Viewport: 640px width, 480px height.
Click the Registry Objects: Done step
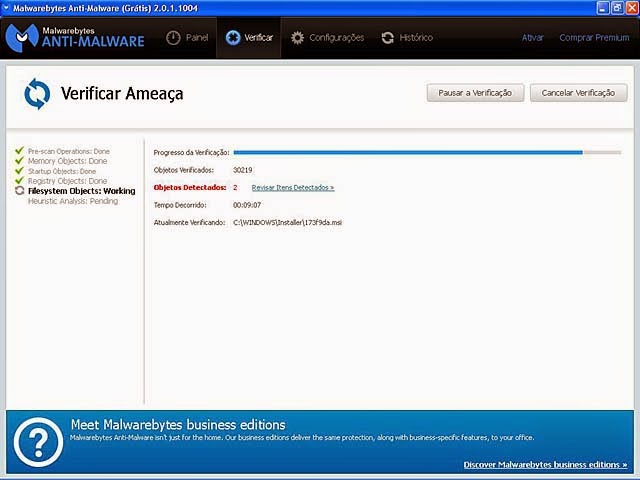click(x=67, y=181)
